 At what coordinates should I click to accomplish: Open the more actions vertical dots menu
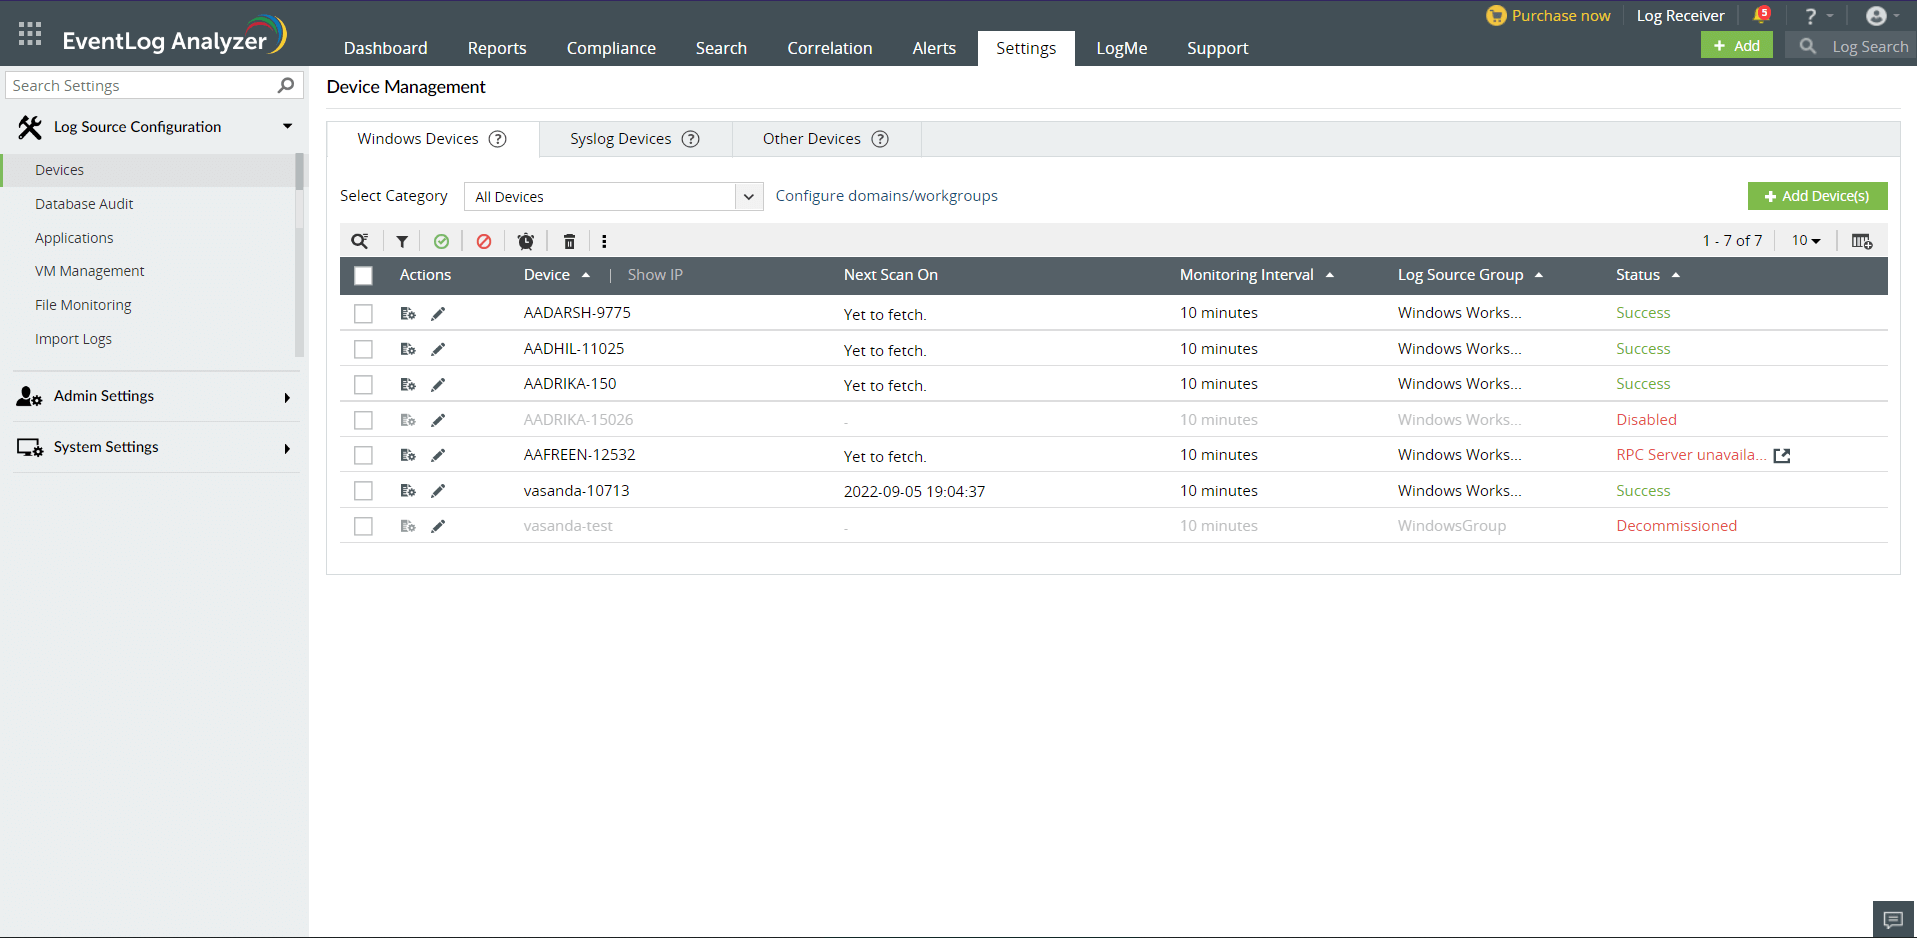coord(604,241)
